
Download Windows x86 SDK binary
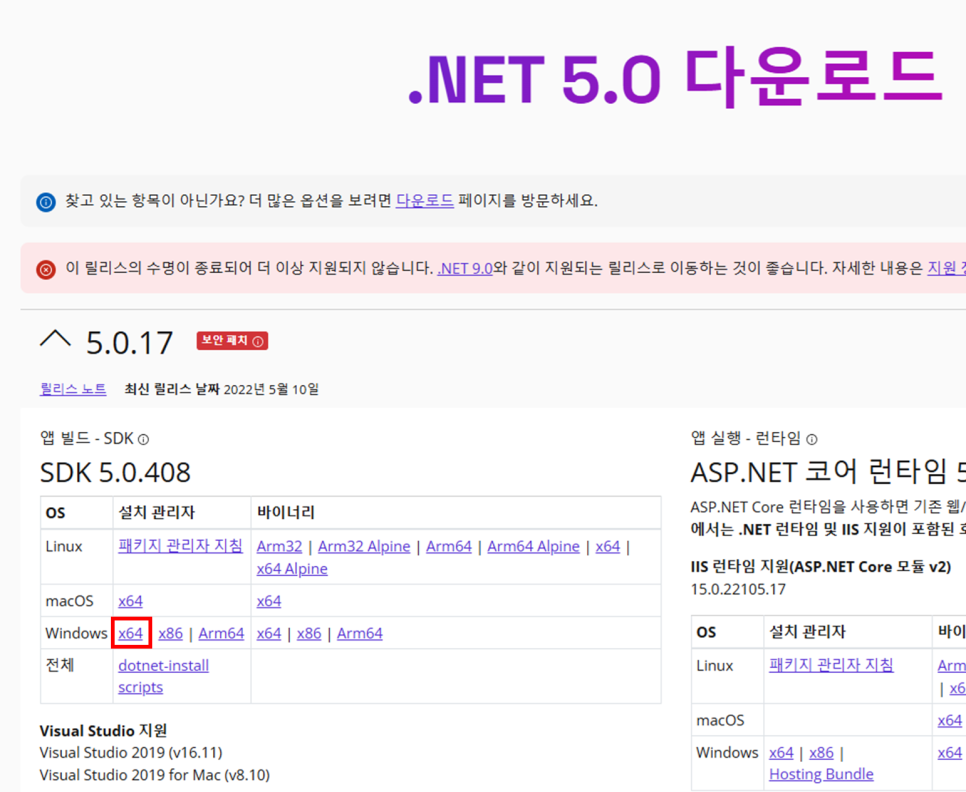pyautogui.click(x=309, y=633)
